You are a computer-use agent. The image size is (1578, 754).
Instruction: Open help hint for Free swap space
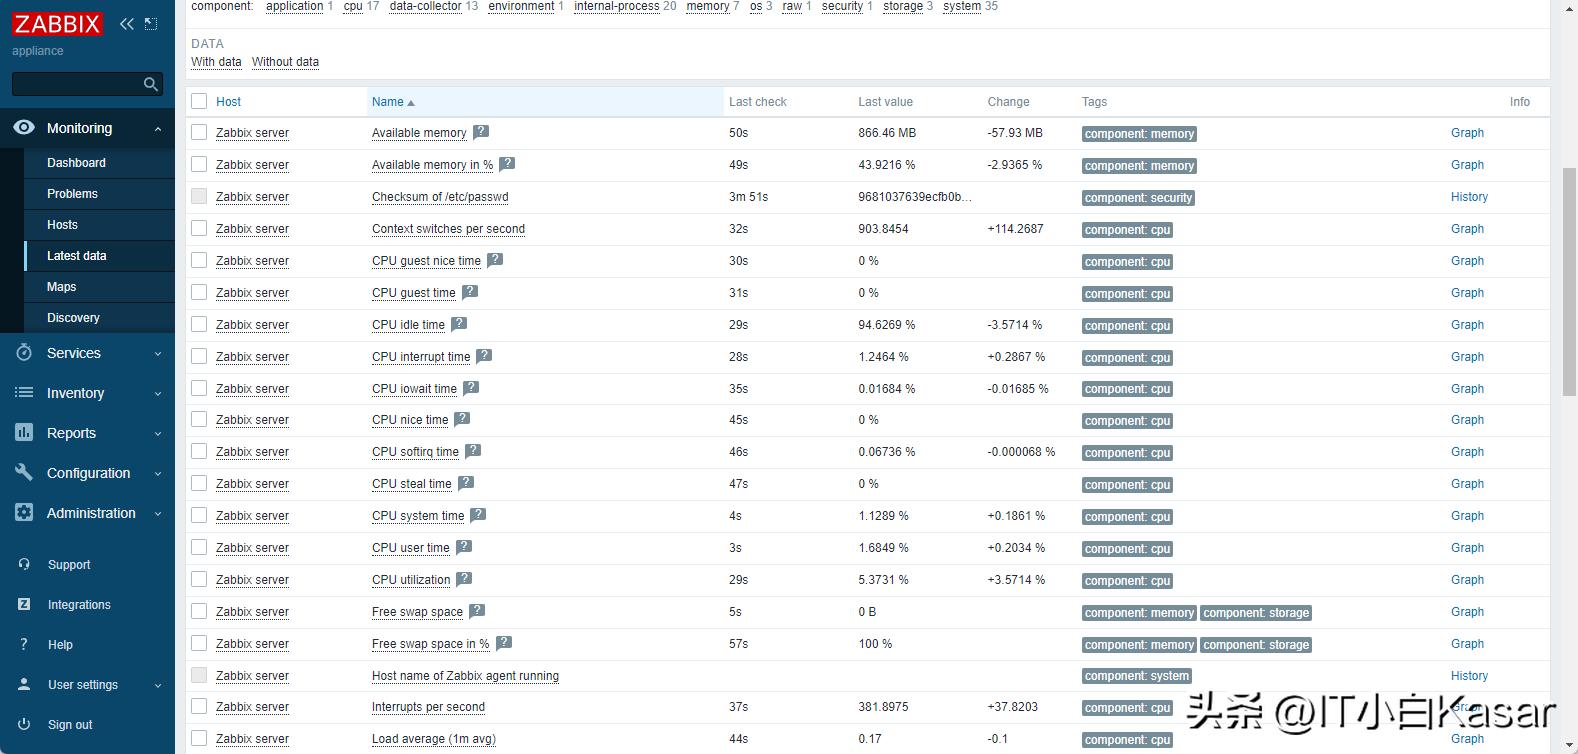click(477, 610)
